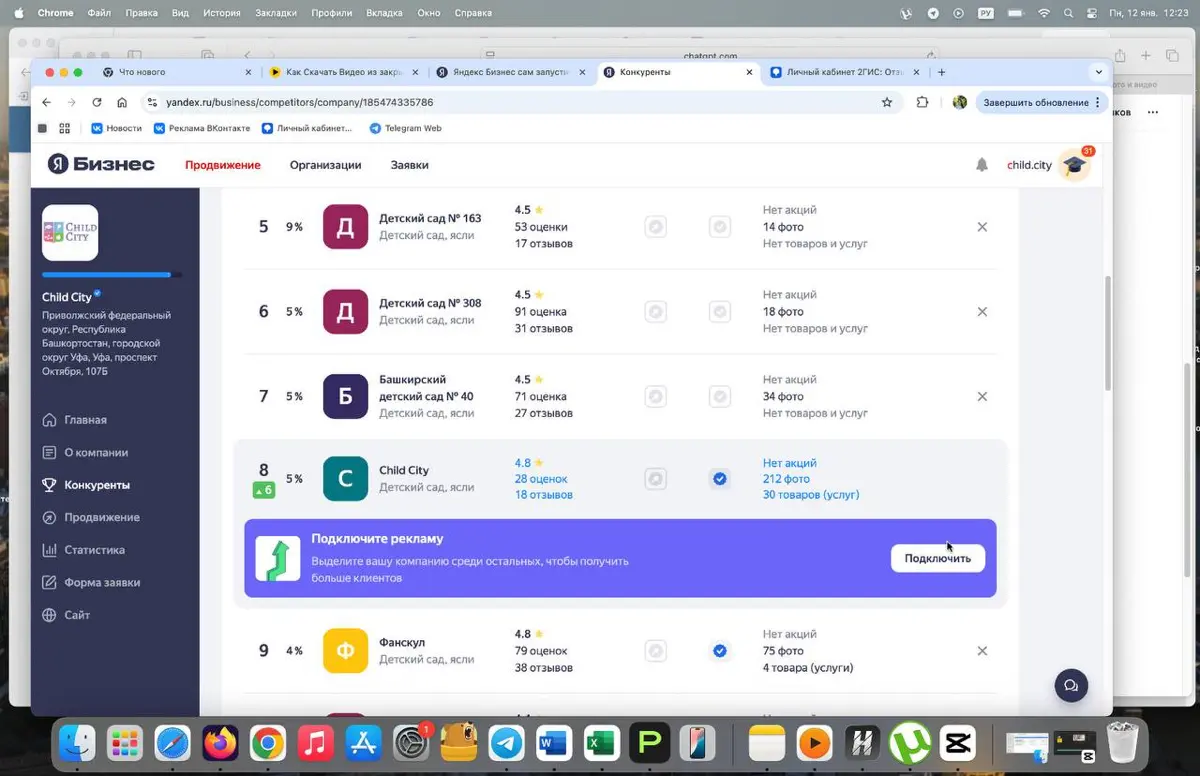Switch to the Личный кабинет 2ГИС tab
Image resolution: width=1200 pixels, height=776 pixels.
845,72
